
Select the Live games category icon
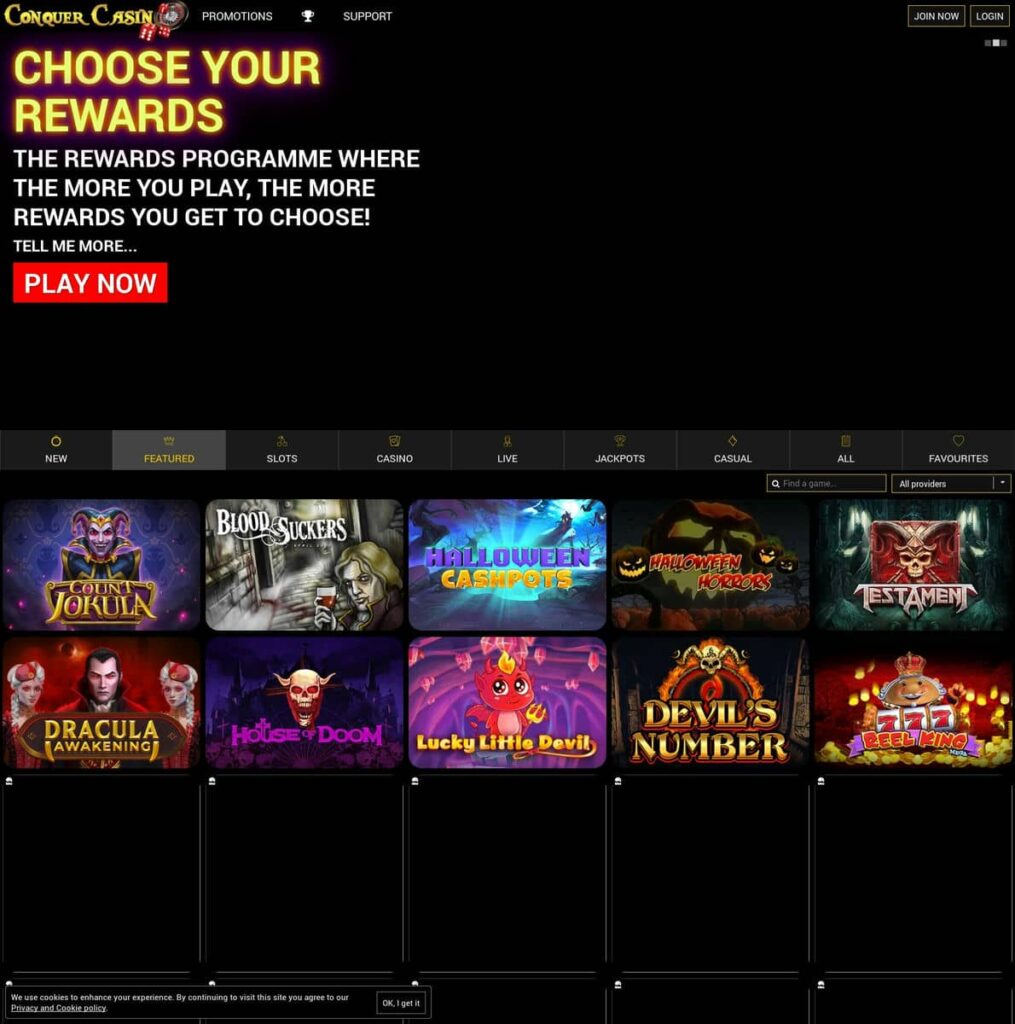pos(508,441)
